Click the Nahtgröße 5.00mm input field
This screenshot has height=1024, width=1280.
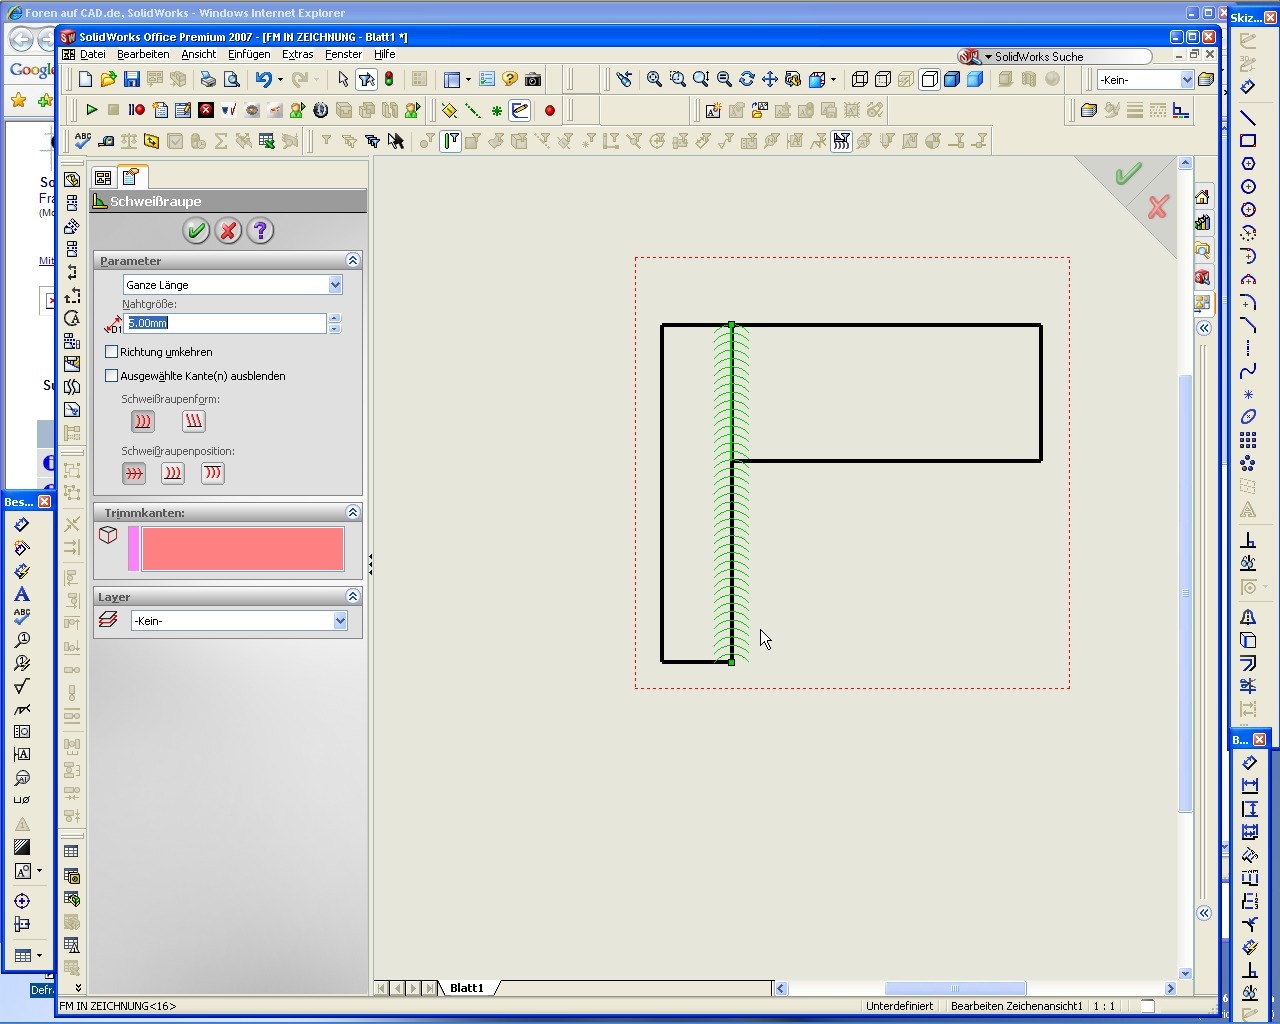[226, 323]
